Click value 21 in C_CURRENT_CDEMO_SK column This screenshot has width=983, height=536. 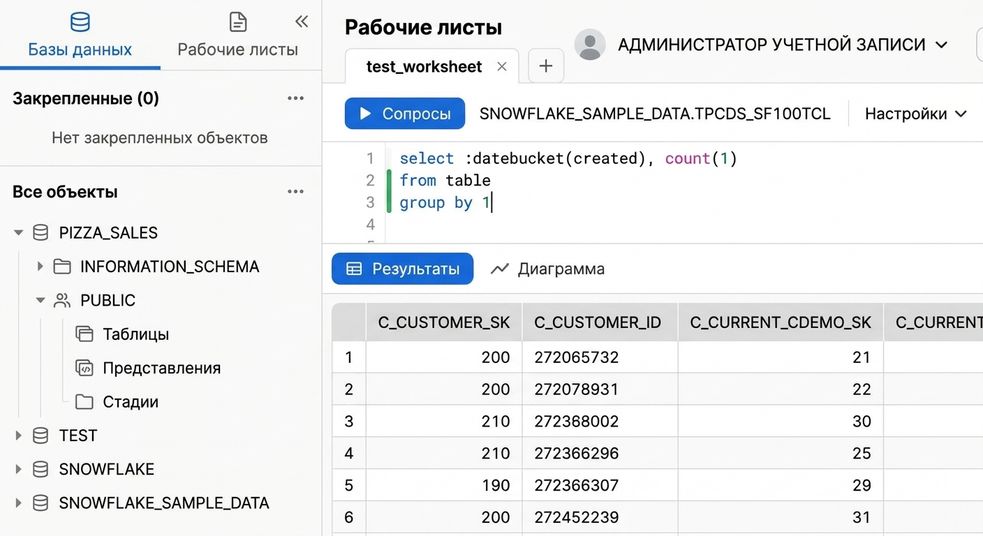pos(861,357)
